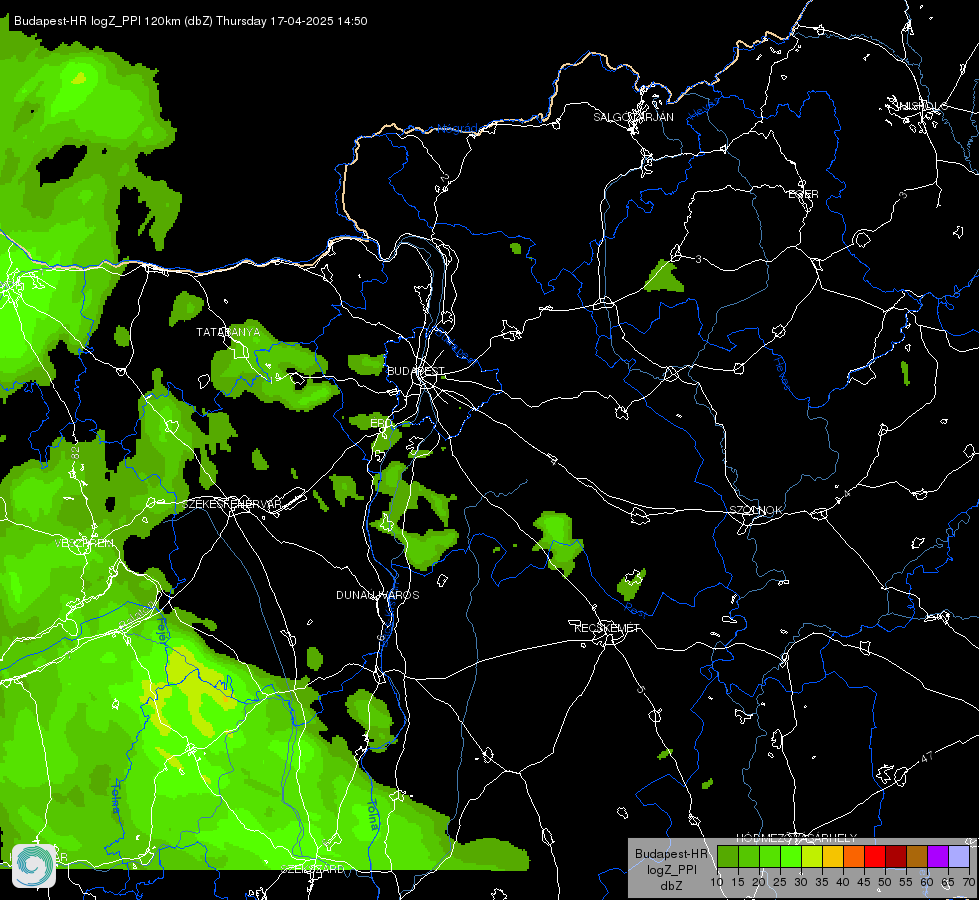Image resolution: width=979 pixels, height=900 pixels.
Task: Pick the 25-30 dBZ bright green swatch
Action: [x=790, y=857]
